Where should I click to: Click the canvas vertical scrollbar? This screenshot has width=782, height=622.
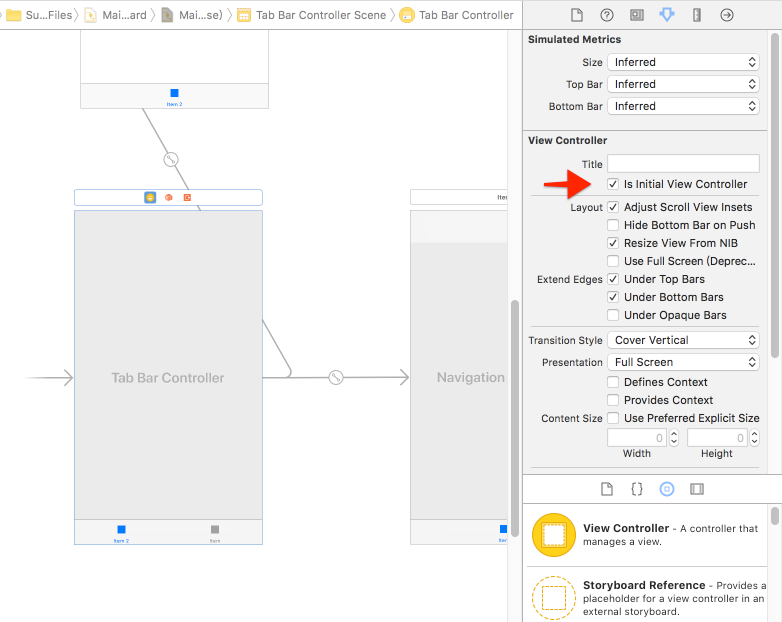tap(515, 418)
